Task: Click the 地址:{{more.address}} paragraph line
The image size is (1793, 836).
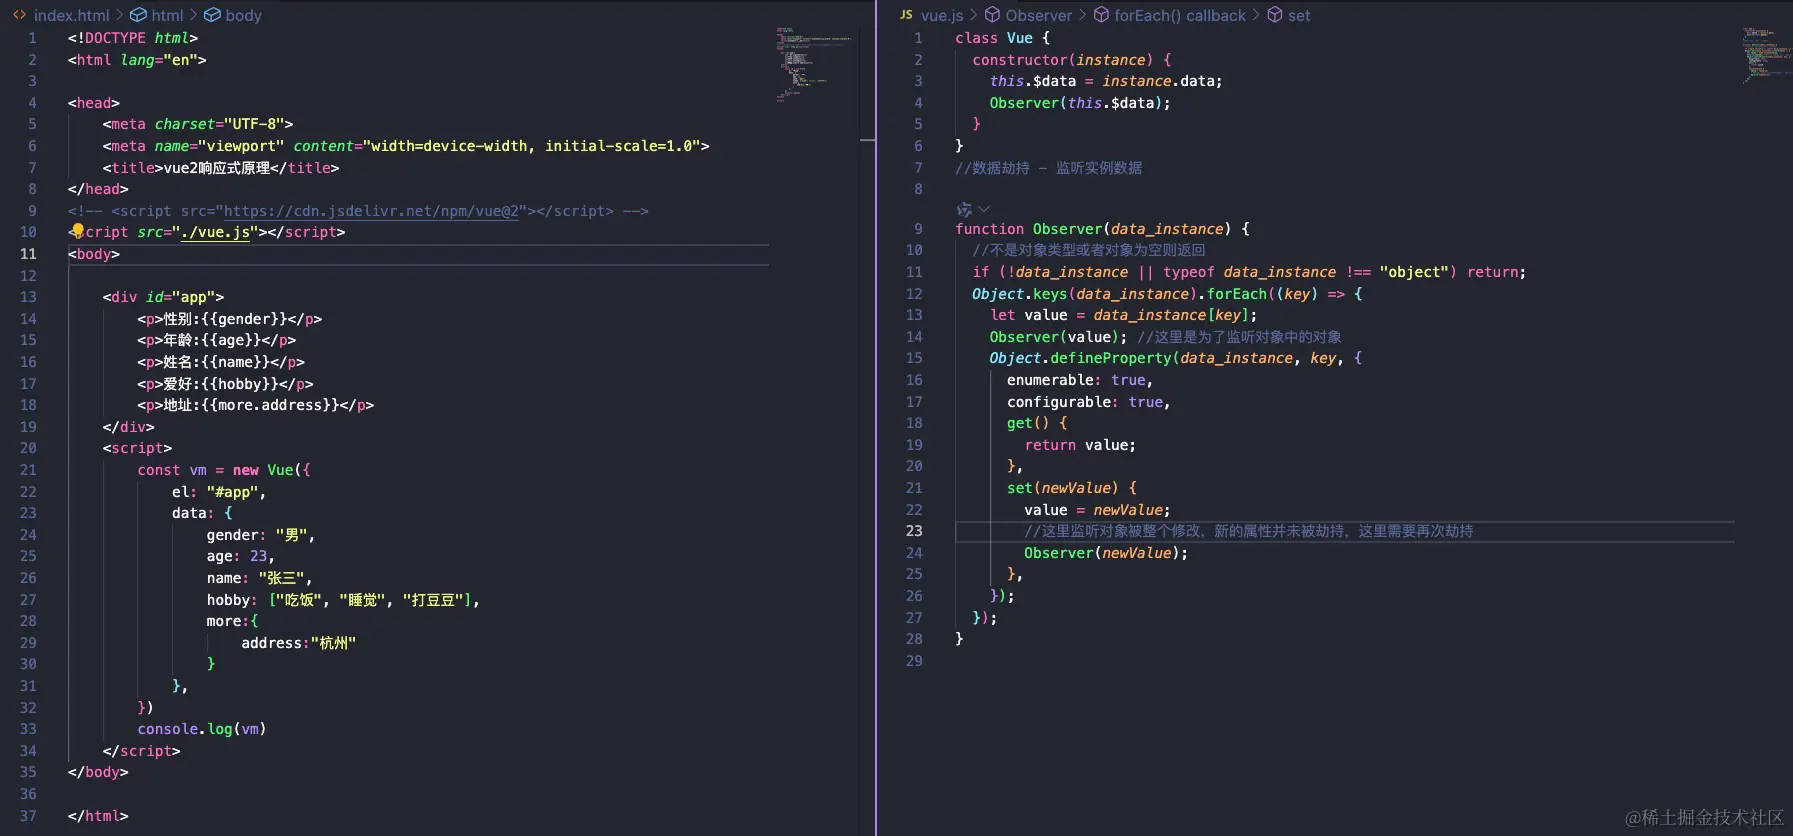Action: (255, 405)
